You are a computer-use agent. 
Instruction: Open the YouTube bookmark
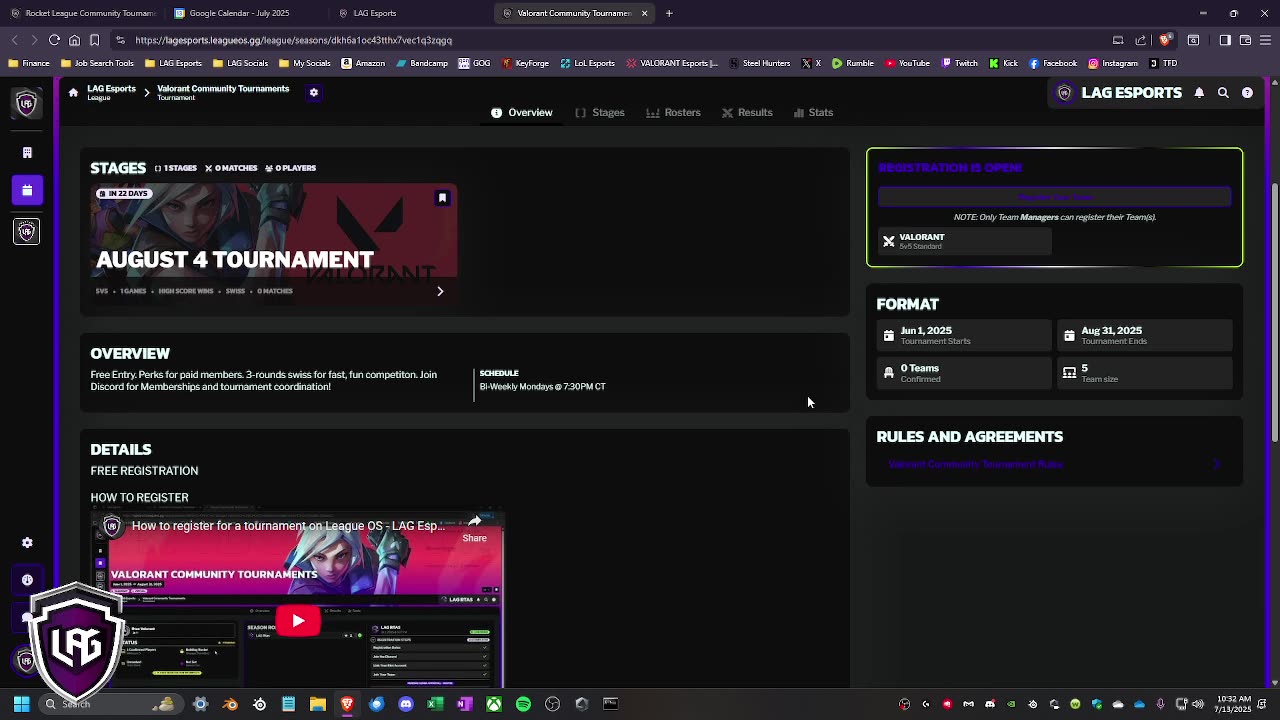(x=907, y=63)
